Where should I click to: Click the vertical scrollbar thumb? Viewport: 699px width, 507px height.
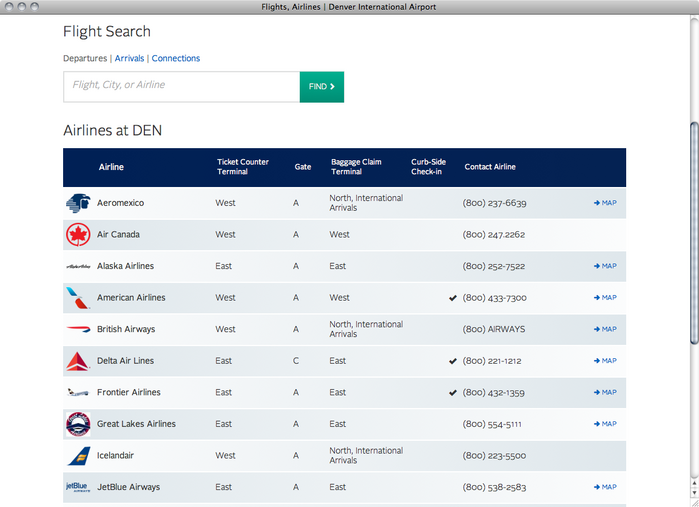coord(694,233)
